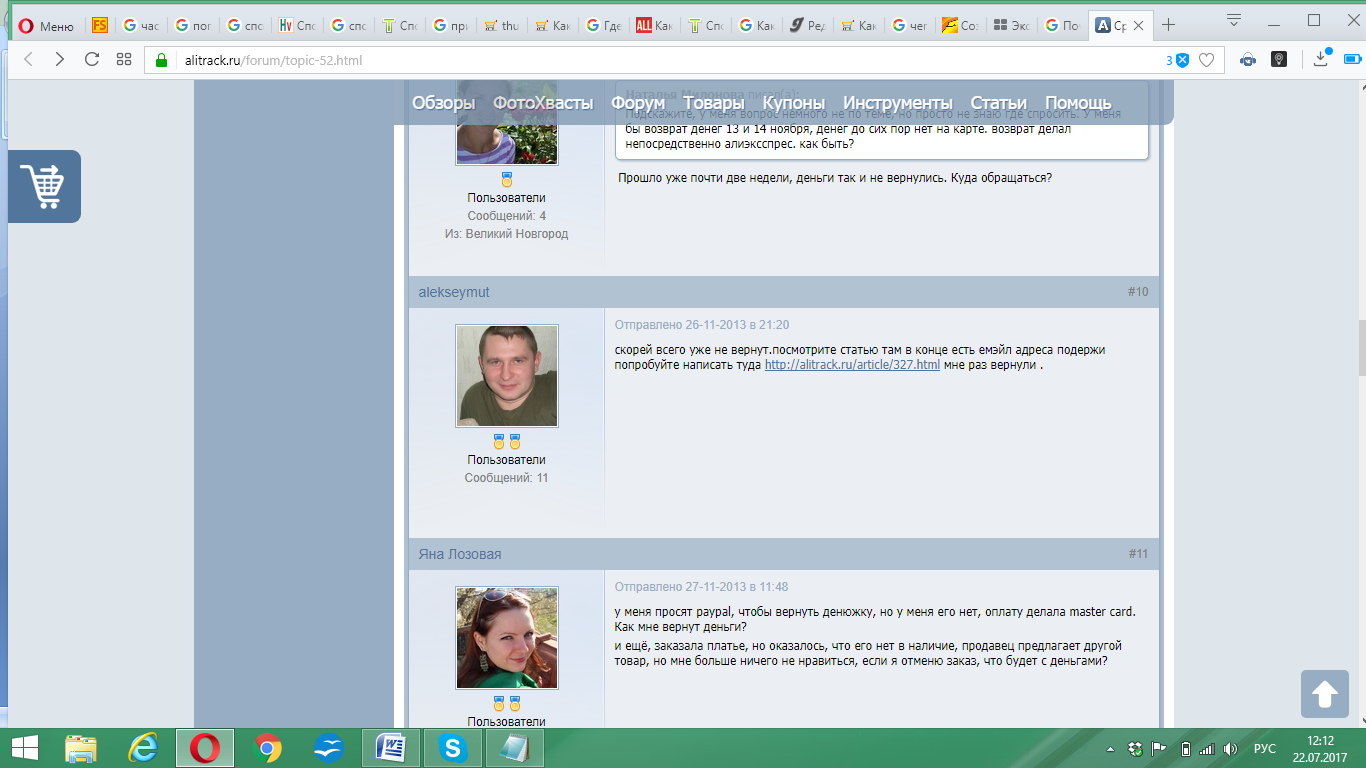Click the alitrack.ru address bar
Viewport: 1366px width, 768px height.
pyautogui.click(x=660, y=60)
